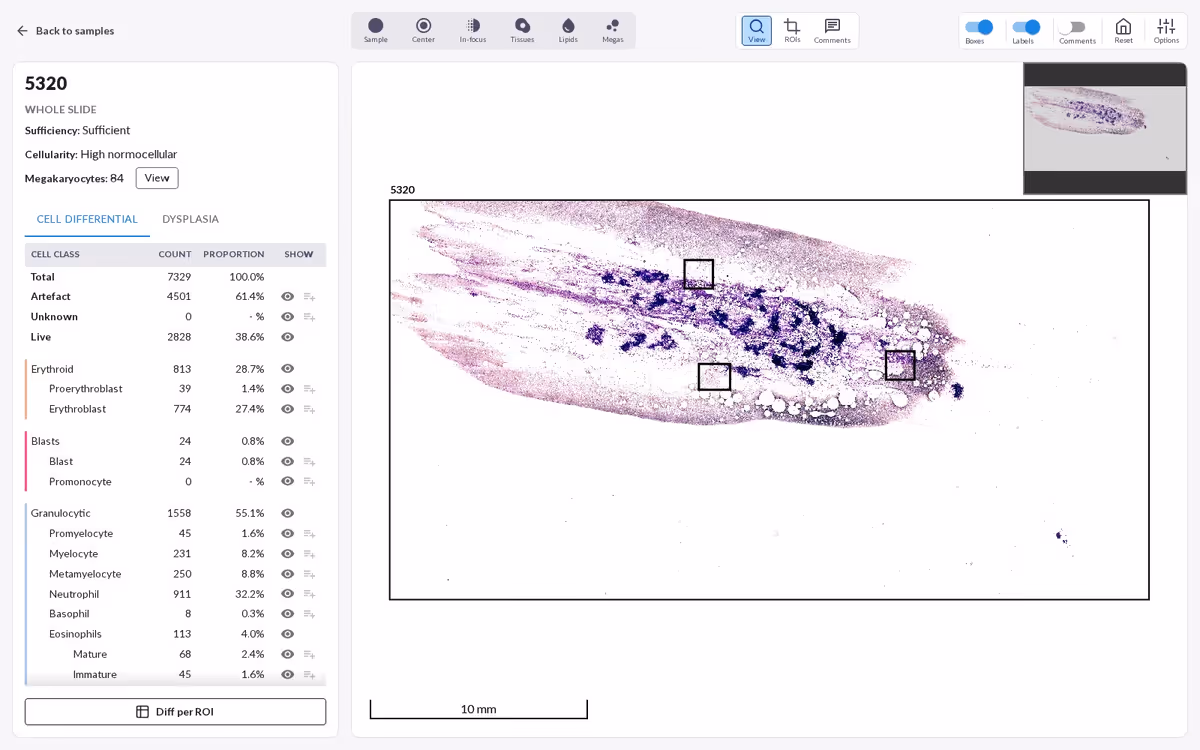Image resolution: width=1200 pixels, height=750 pixels.
Task: Select the Lipids overlay icon
Action: click(x=568, y=30)
